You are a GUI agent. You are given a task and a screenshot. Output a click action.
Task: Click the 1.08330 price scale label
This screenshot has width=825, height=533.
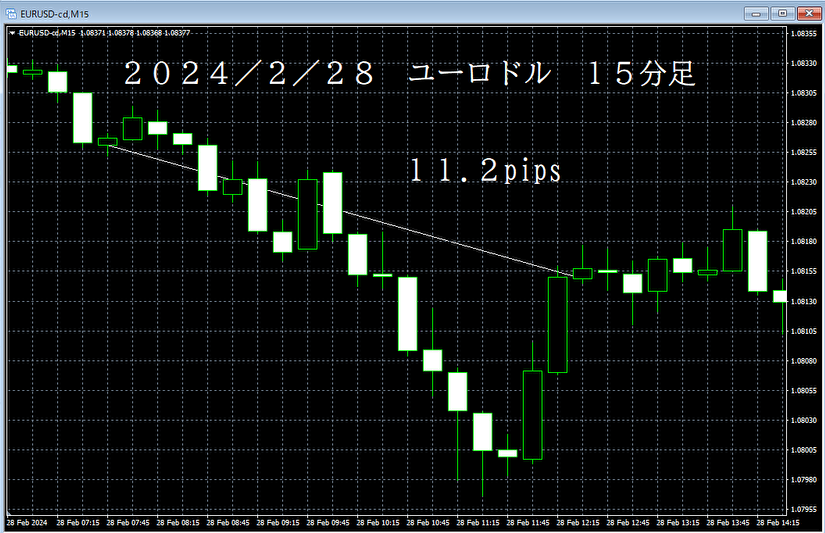(x=804, y=63)
